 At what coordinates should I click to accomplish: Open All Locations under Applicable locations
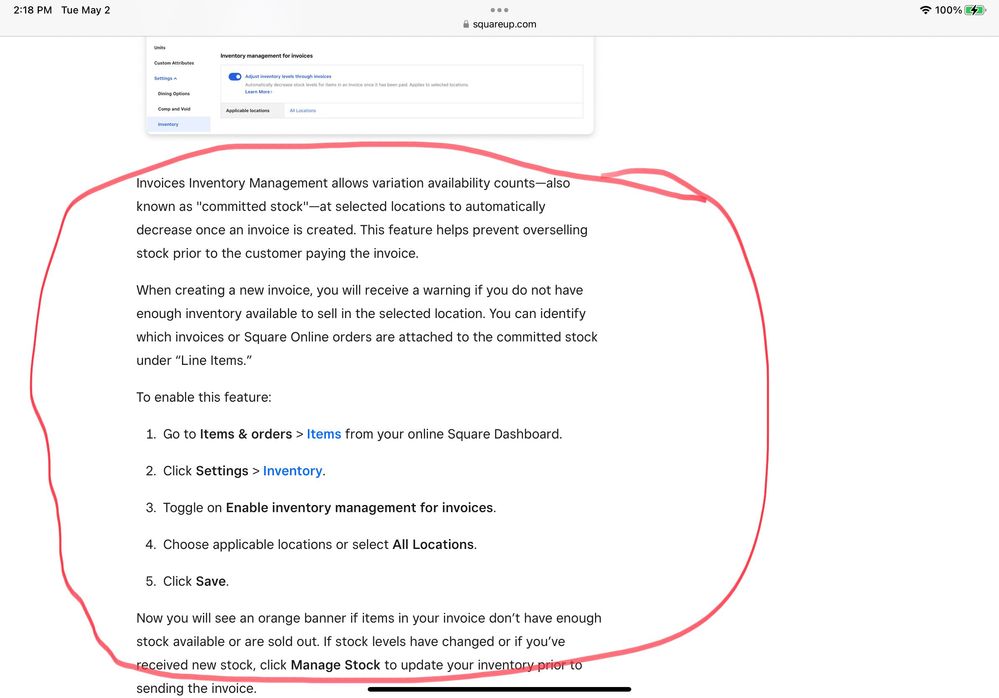[x=303, y=110]
